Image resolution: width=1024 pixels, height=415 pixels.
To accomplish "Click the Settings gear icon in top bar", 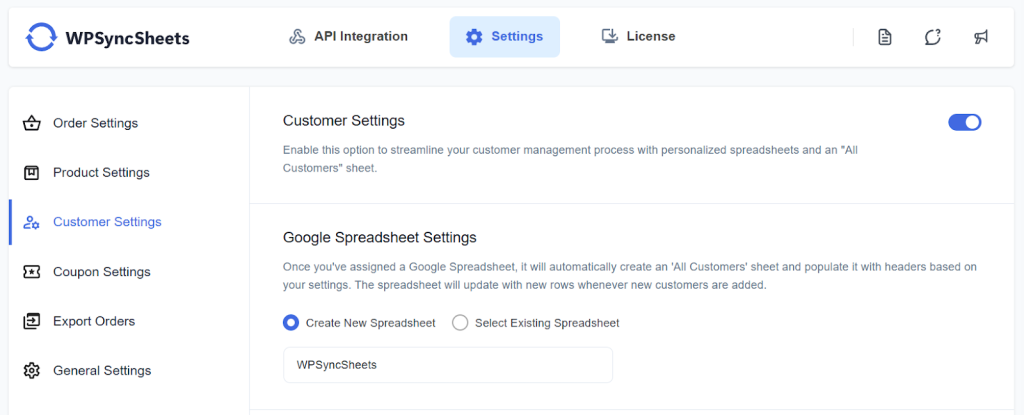I will tap(473, 37).
